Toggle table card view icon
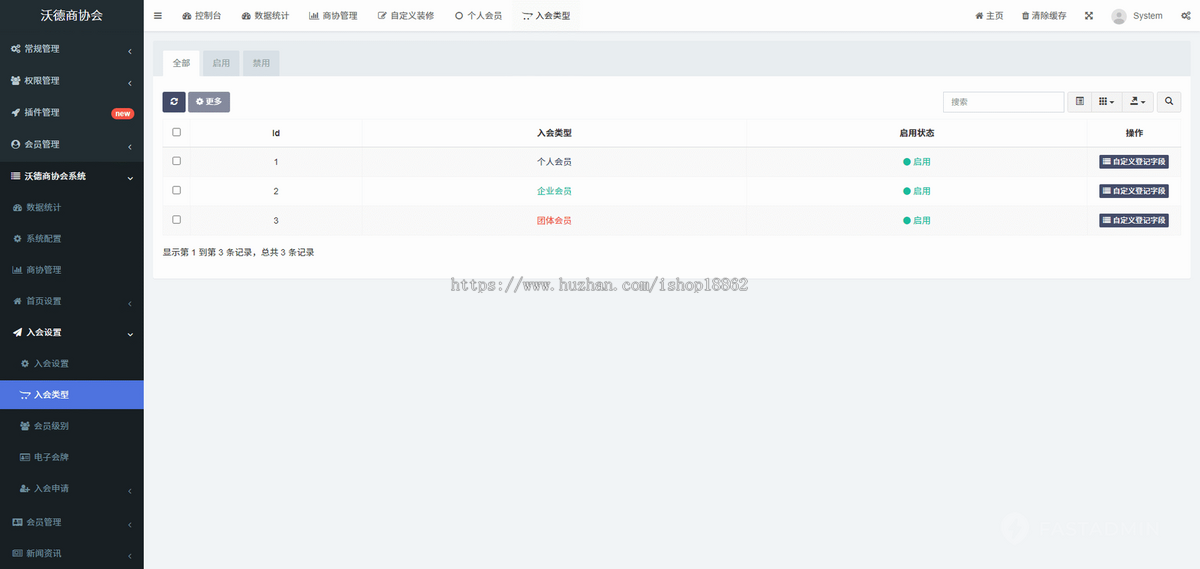This screenshot has height=569, width=1200. [1080, 101]
